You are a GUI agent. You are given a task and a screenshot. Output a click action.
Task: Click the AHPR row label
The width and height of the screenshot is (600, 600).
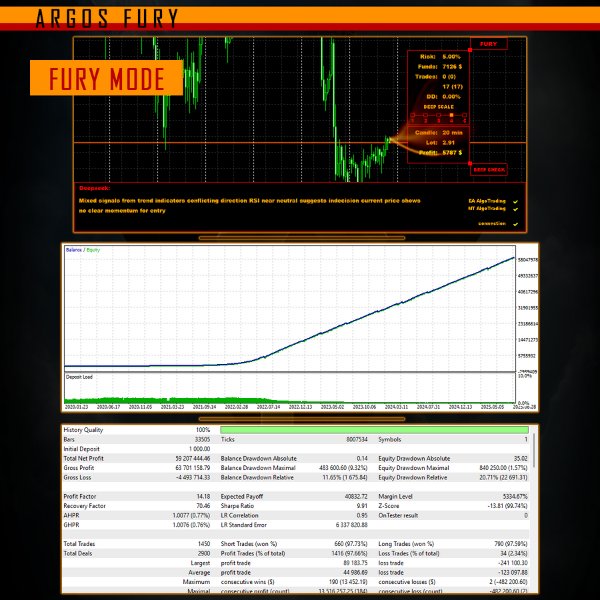coord(71,515)
